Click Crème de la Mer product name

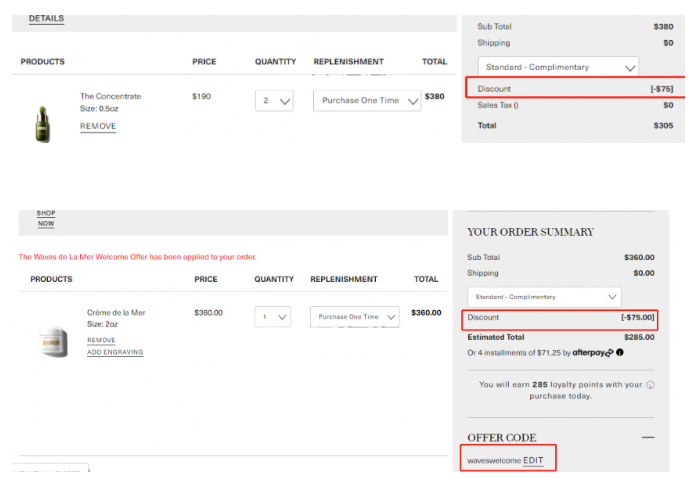pyautogui.click(x=116, y=312)
